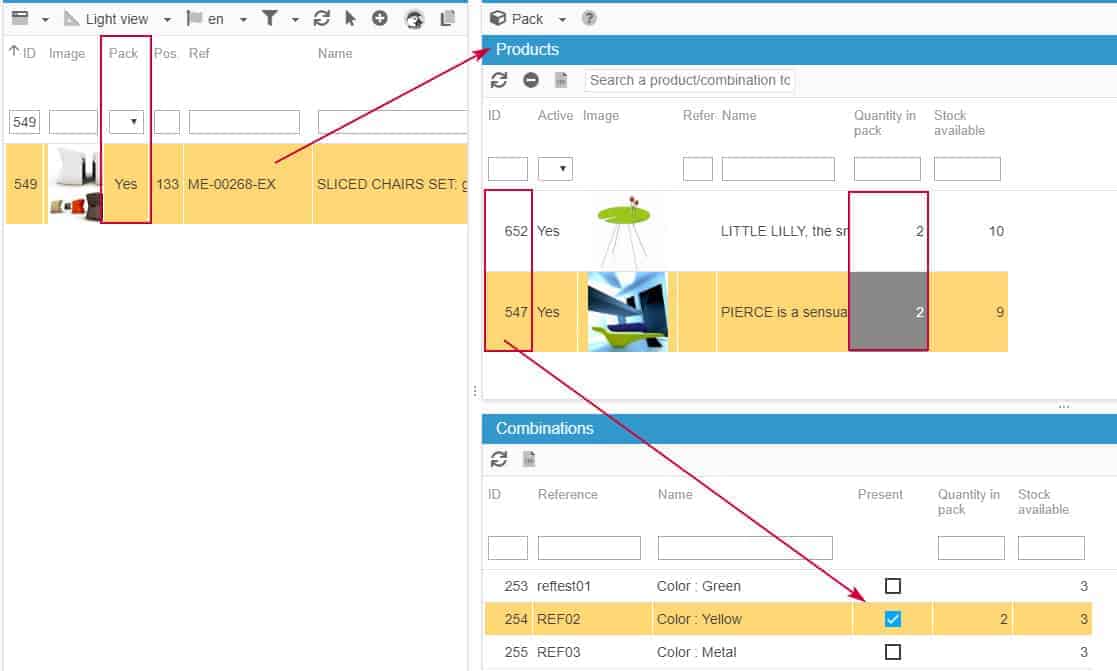1117x671 pixels.
Task: Refresh the Products panel list
Action: (x=499, y=80)
